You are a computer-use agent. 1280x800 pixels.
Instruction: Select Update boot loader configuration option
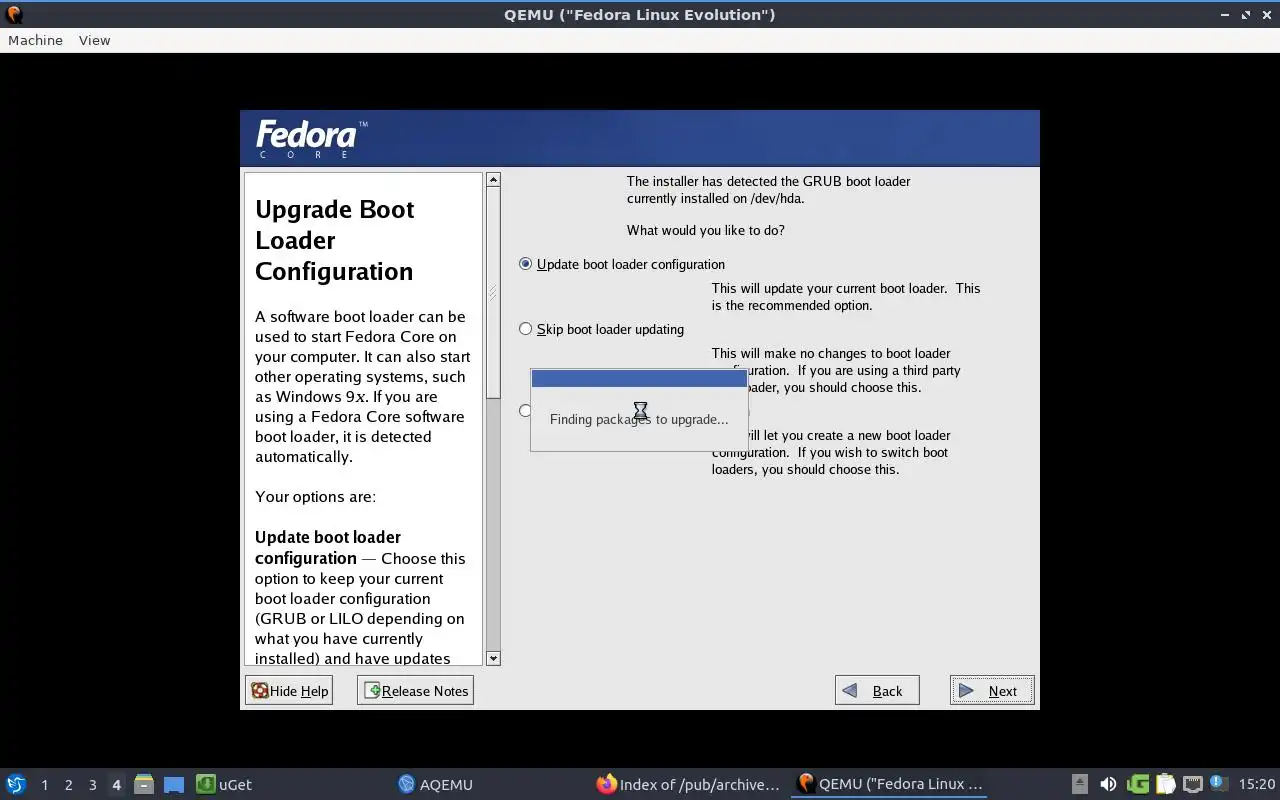[622, 264]
